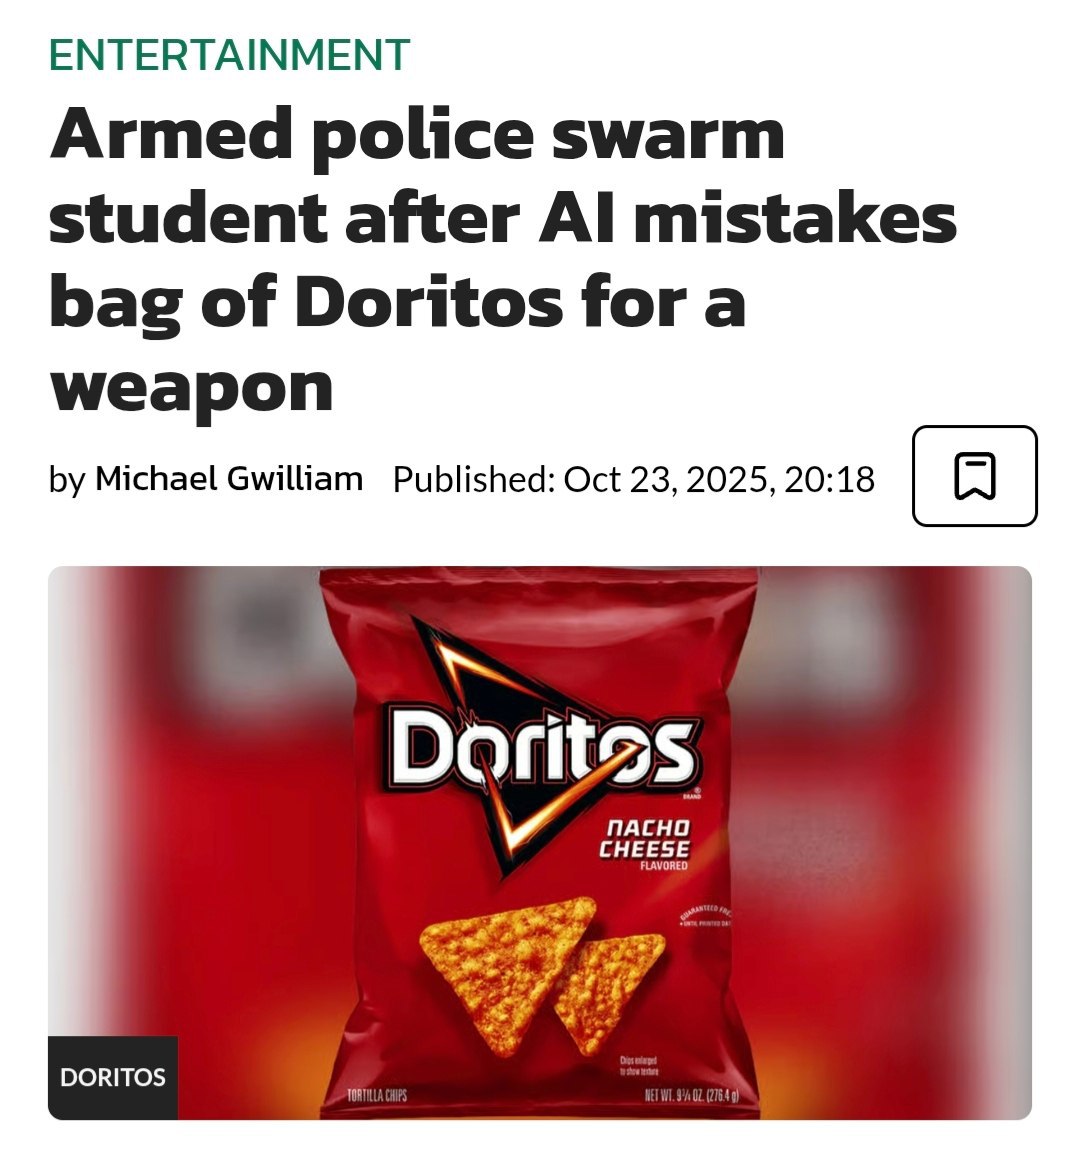Viewport: 1080px width, 1150px height.
Task: Click the 'Published:' label text
Action: click(474, 479)
